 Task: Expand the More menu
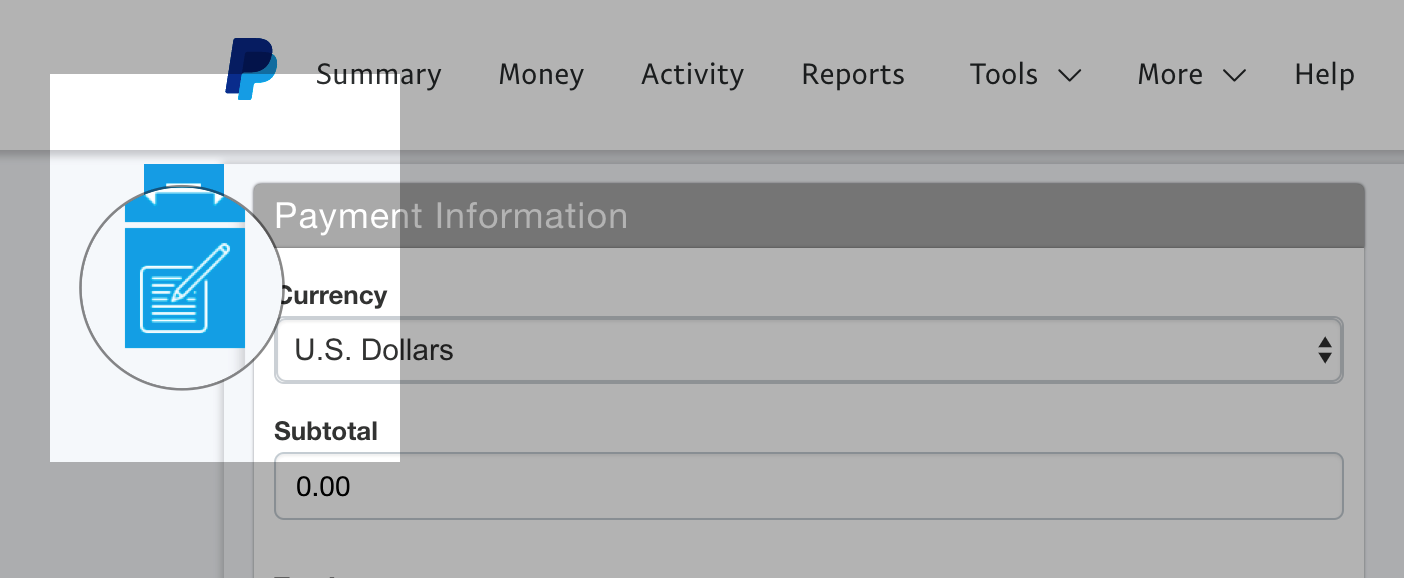pyautogui.click(x=1170, y=75)
